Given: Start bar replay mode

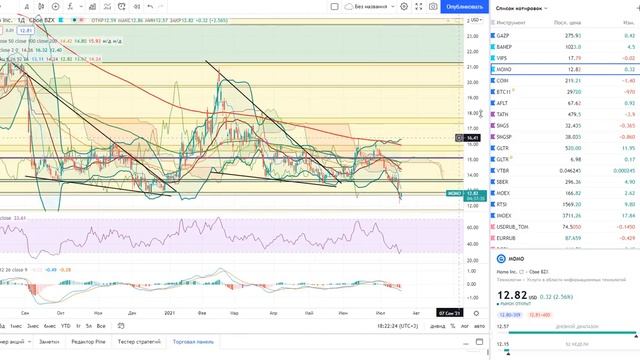Looking at the screenshot, I should [137, 7].
